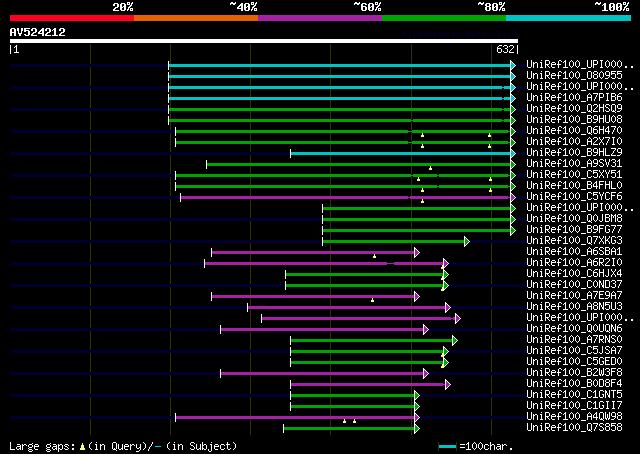Image resolution: width=640 pixels, height=454 pixels.
Task: Select the UniRef100_Q7S858 label
Action: (x=574, y=428)
